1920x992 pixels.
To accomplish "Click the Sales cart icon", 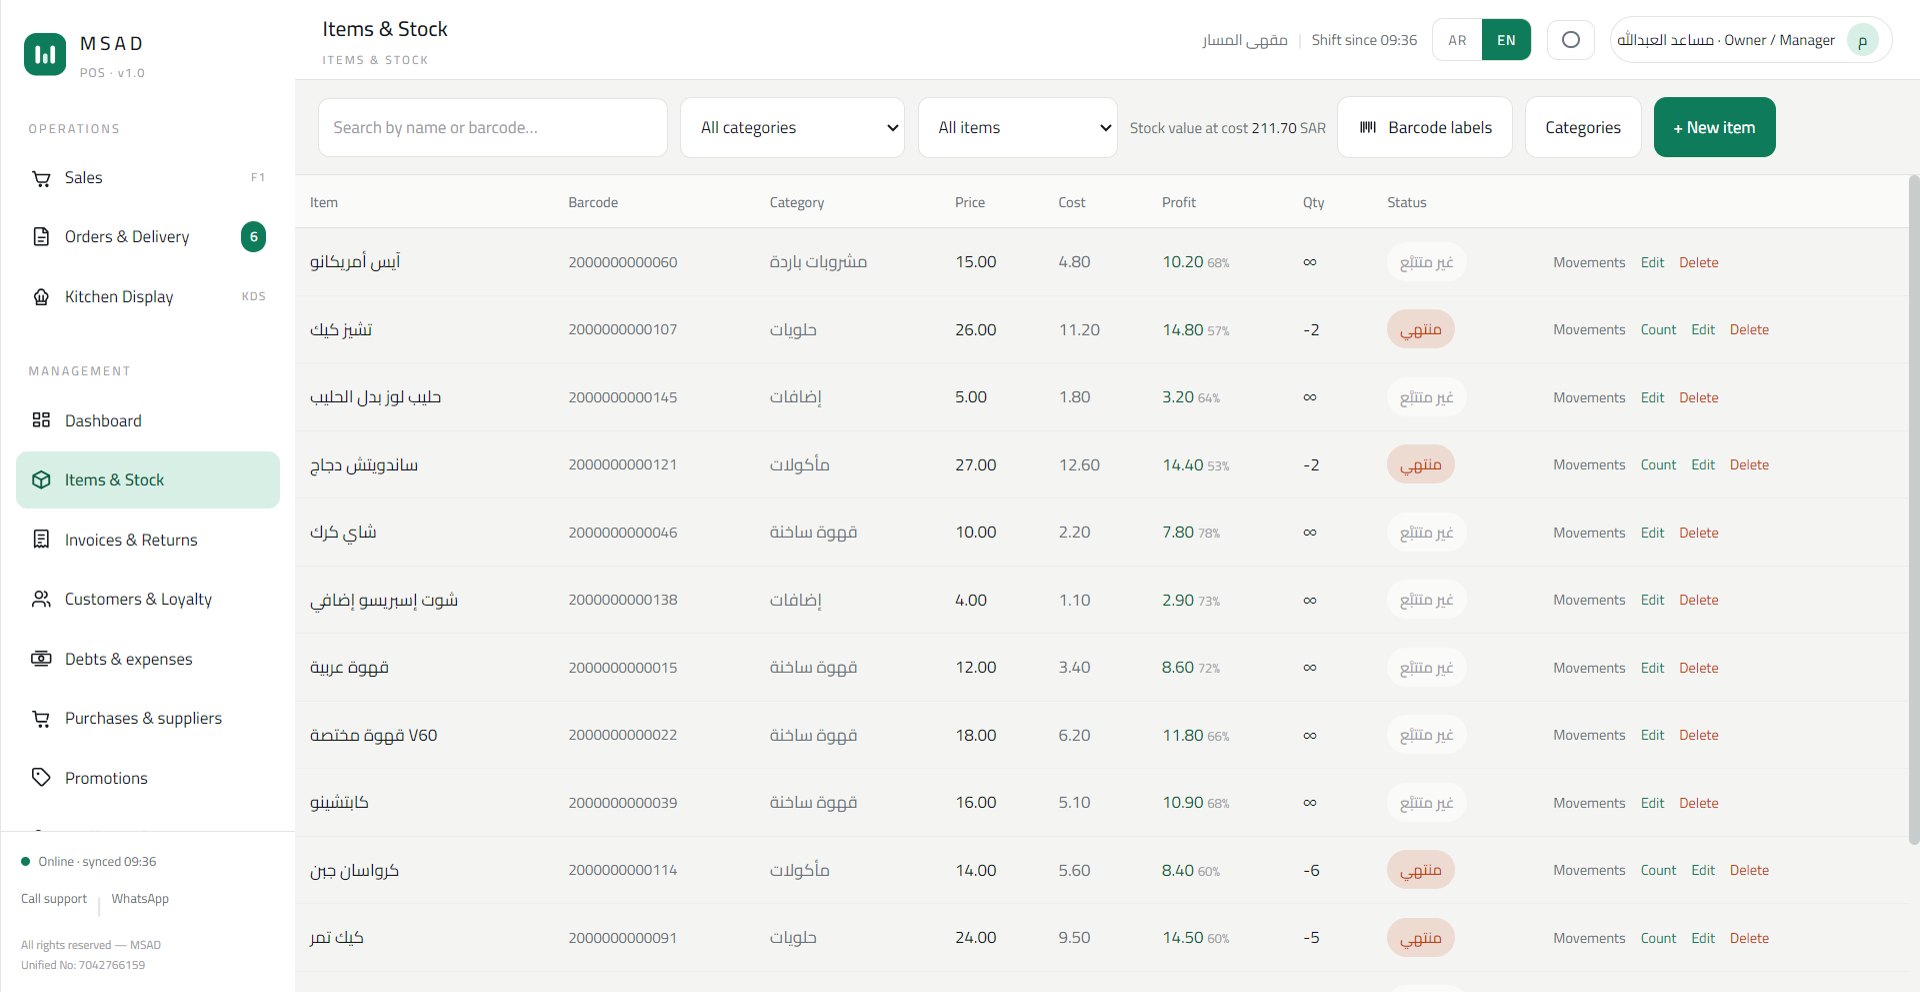I will click(x=41, y=178).
